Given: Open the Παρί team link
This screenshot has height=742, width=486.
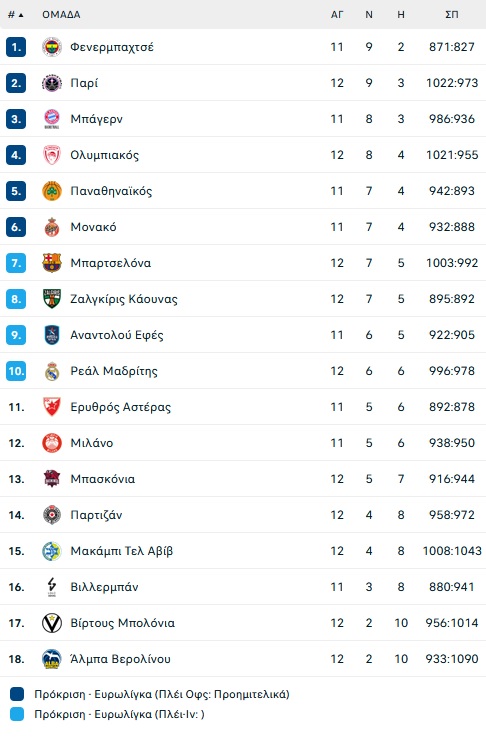Looking at the screenshot, I should click(x=84, y=83).
